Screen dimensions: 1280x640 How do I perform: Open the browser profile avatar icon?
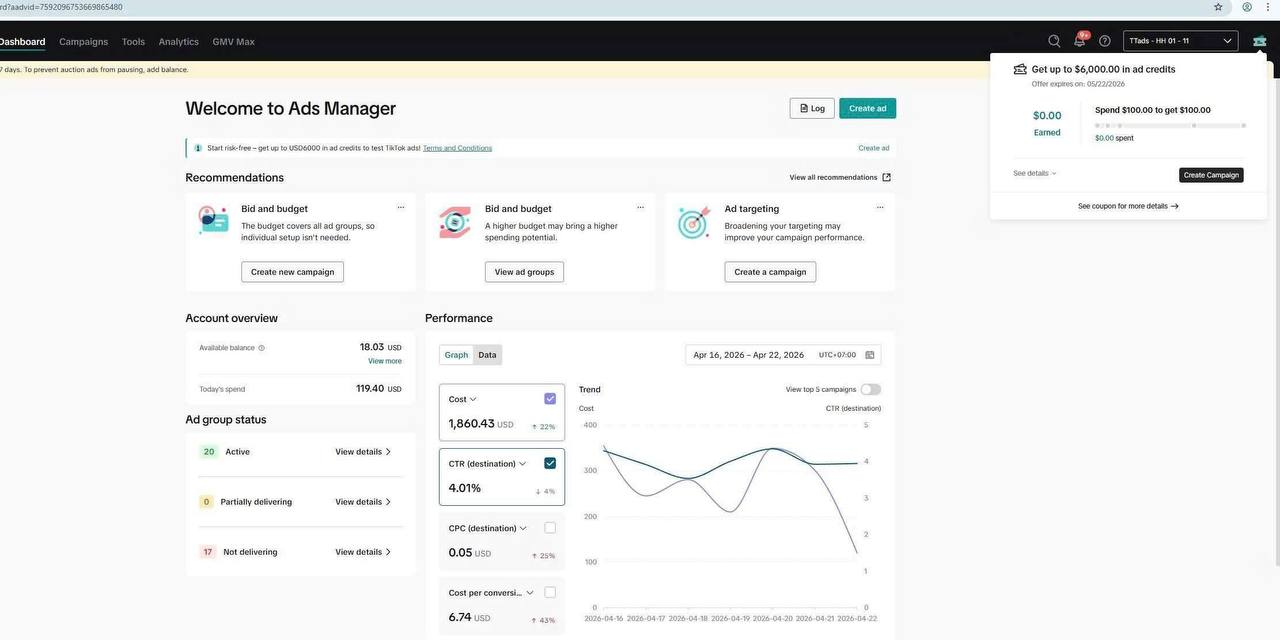[1247, 7]
